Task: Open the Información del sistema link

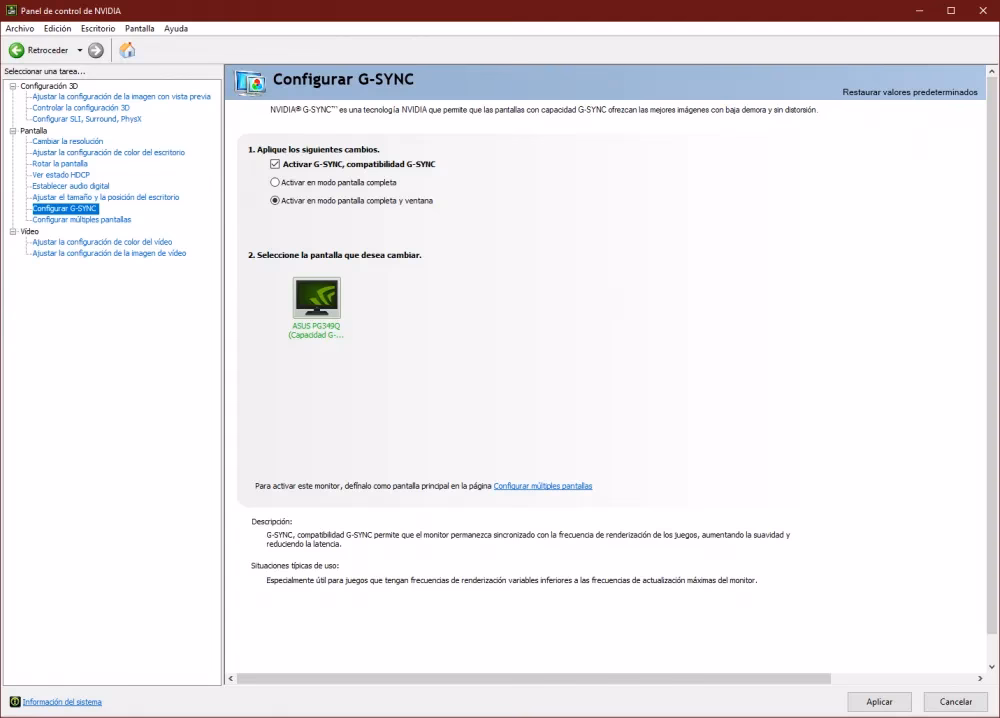Action: (62, 702)
